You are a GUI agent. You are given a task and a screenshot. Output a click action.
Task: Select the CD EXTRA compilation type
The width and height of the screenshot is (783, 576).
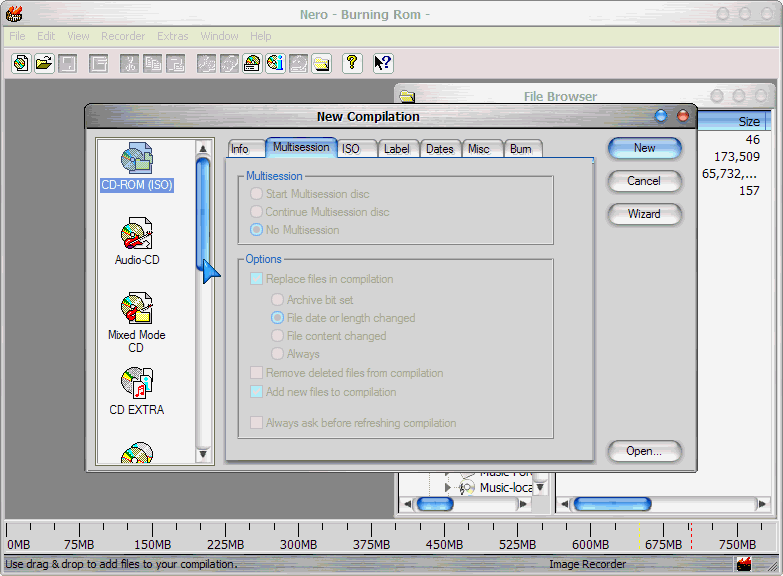pyautogui.click(x=136, y=391)
